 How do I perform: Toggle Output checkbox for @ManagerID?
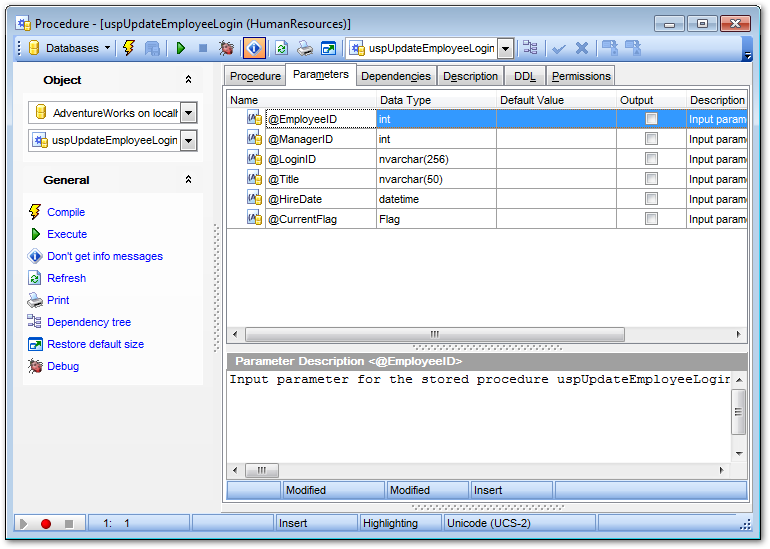651,138
